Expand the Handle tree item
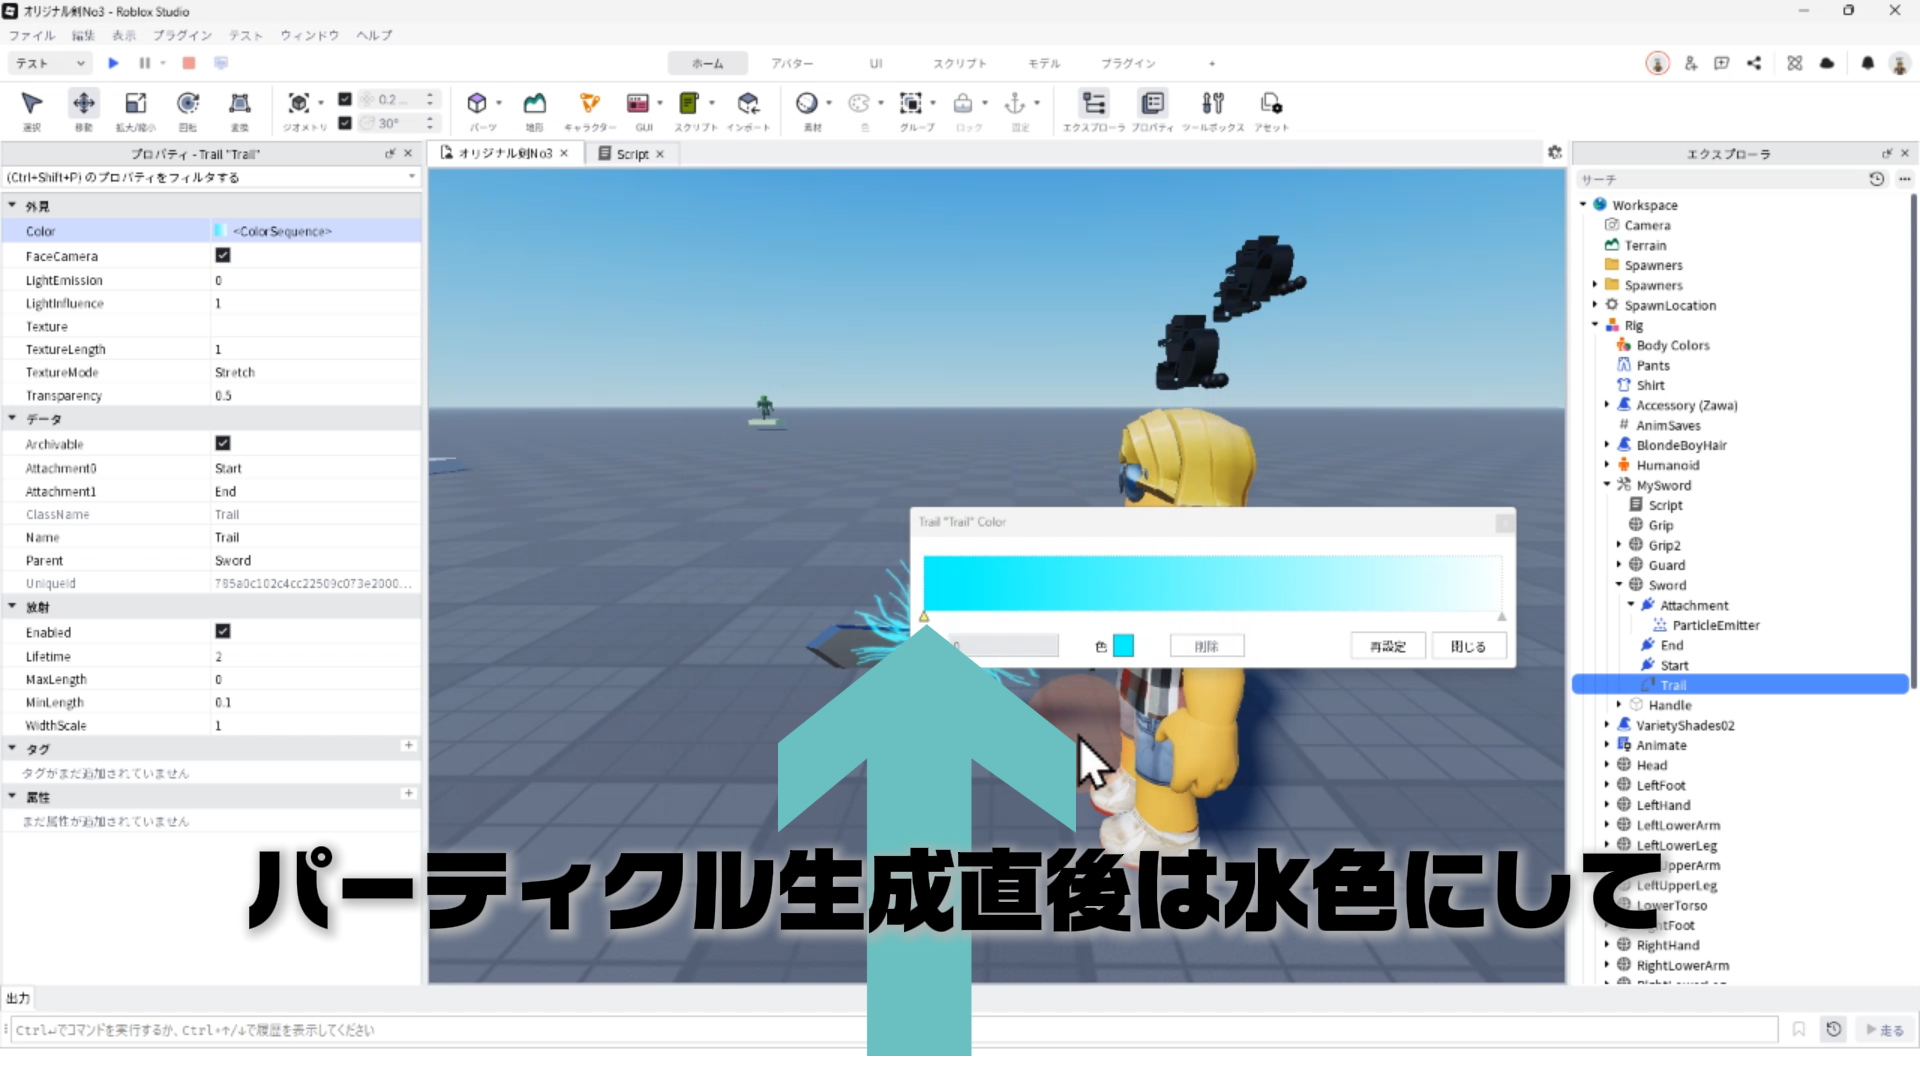Image resolution: width=1920 pixels, height=1080 pixels. [1619, 705]
